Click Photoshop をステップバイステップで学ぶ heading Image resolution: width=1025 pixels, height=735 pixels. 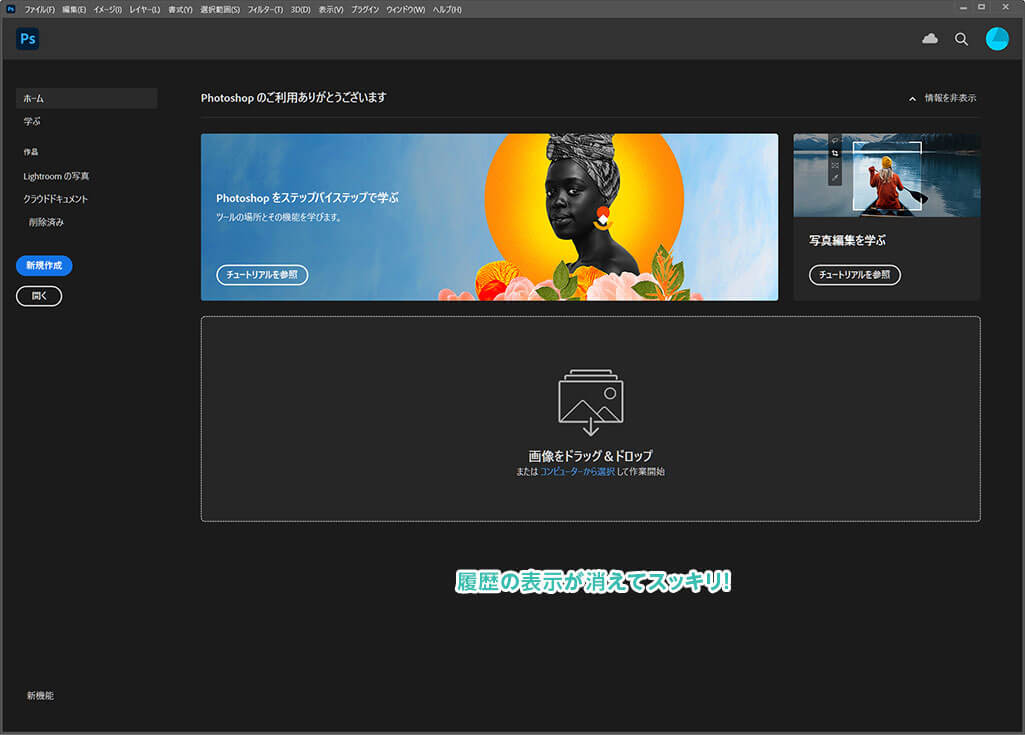click(307, 197)
